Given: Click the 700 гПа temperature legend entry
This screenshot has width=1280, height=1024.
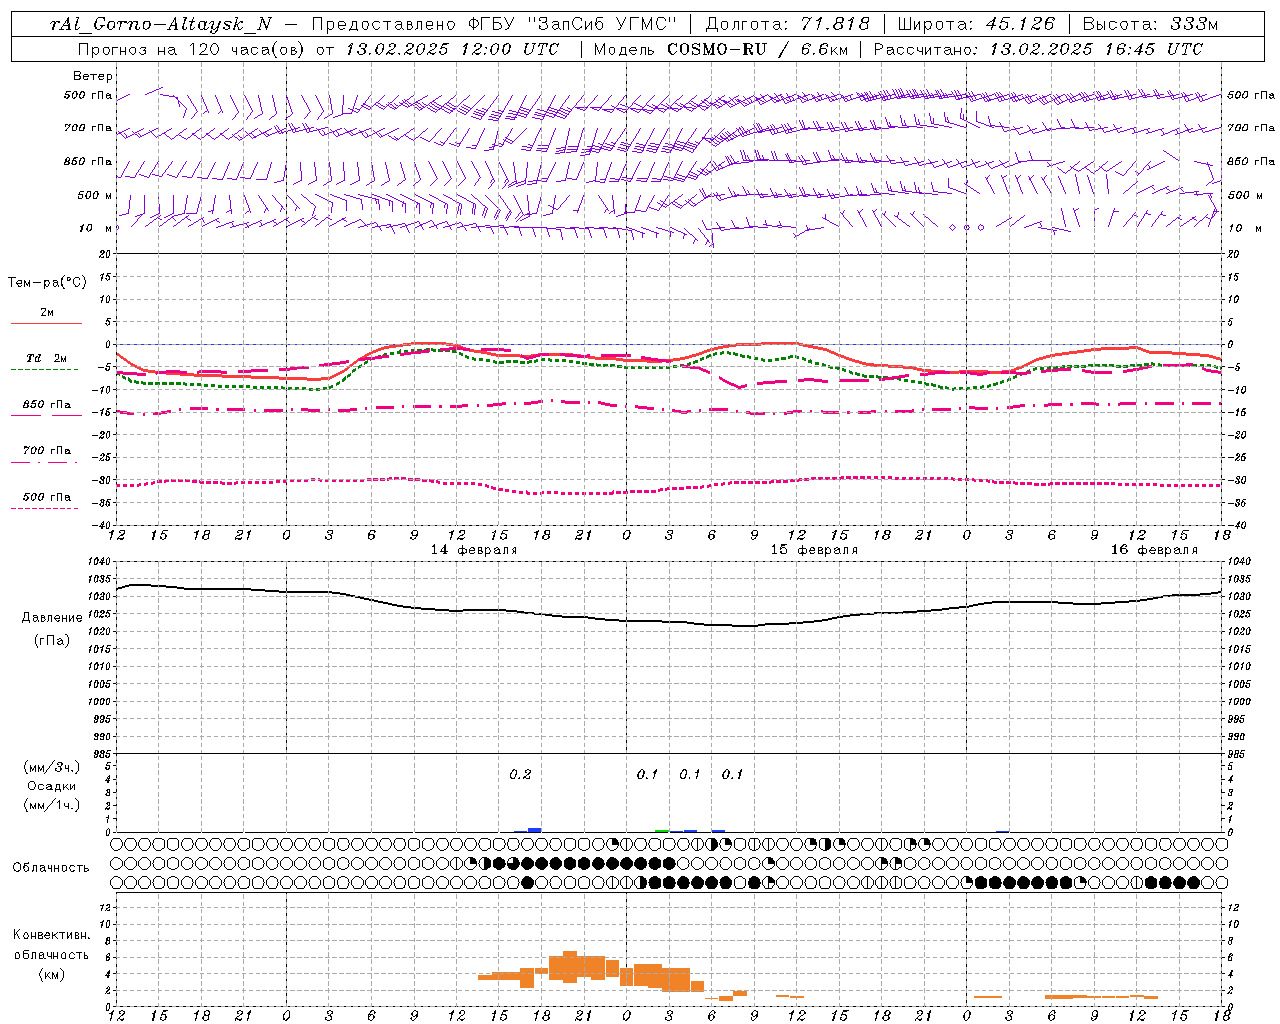Looking at the screenshot, I should pos(47,451).
